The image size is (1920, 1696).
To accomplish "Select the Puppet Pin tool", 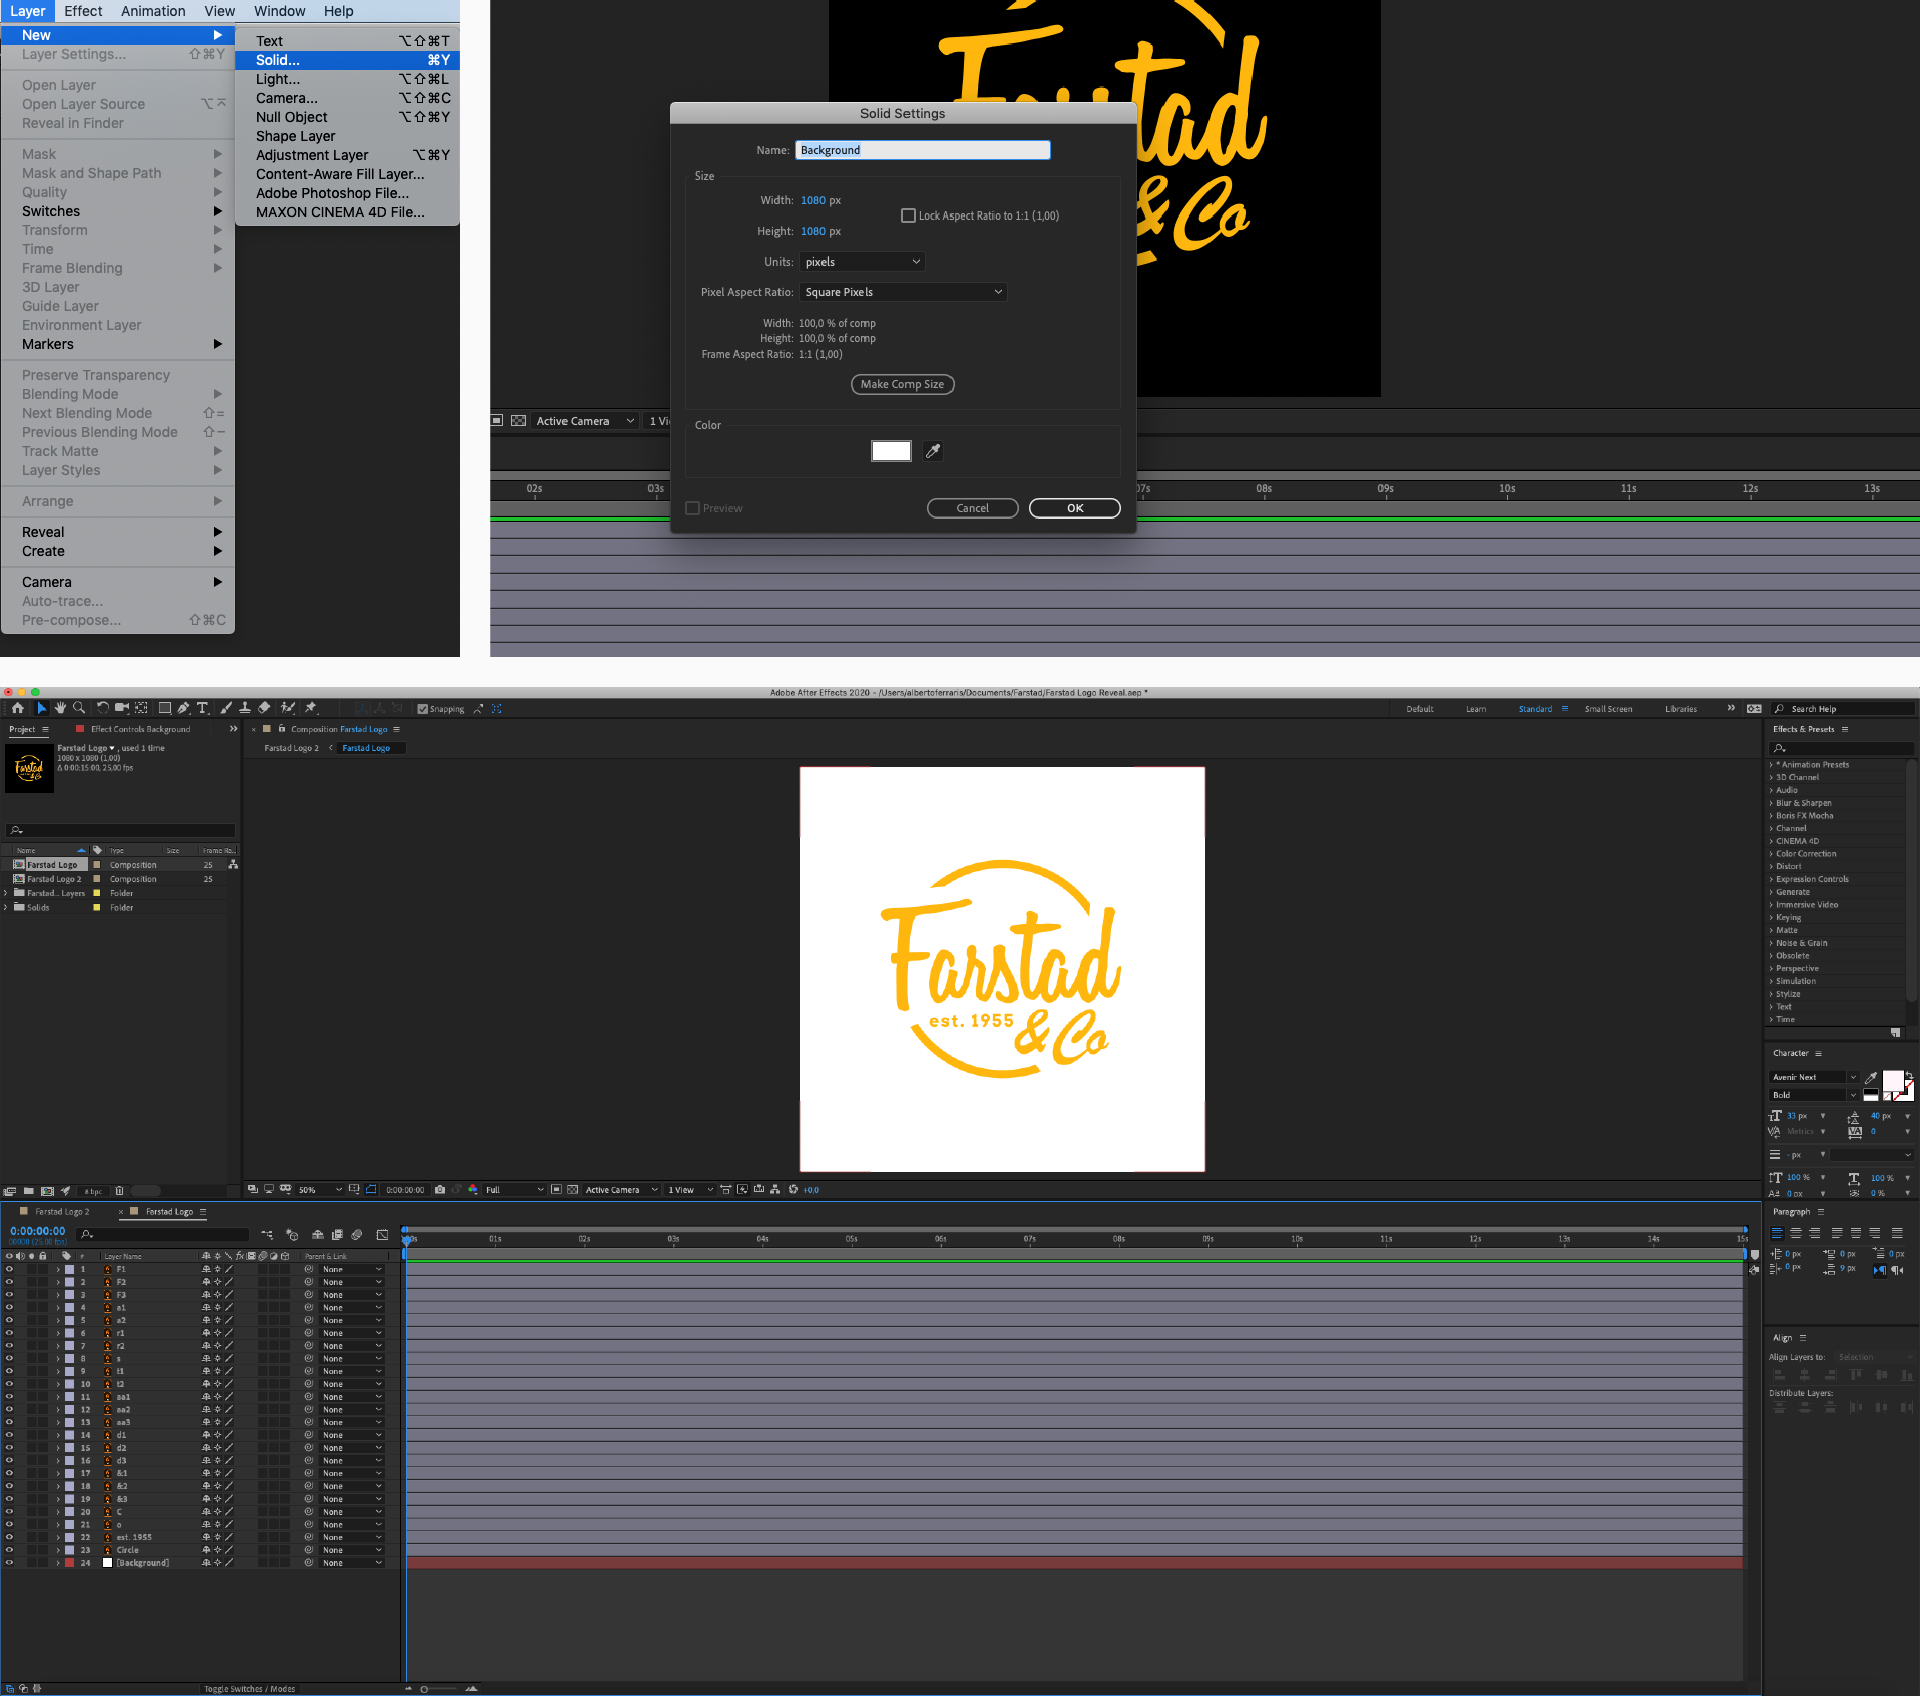I will [311, 708].
